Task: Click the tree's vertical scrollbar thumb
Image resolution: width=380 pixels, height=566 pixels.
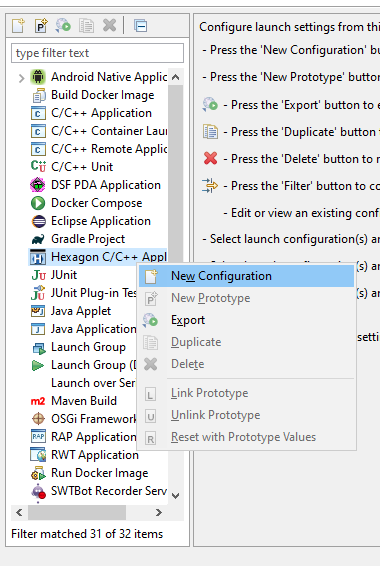Action: [175, 173]
